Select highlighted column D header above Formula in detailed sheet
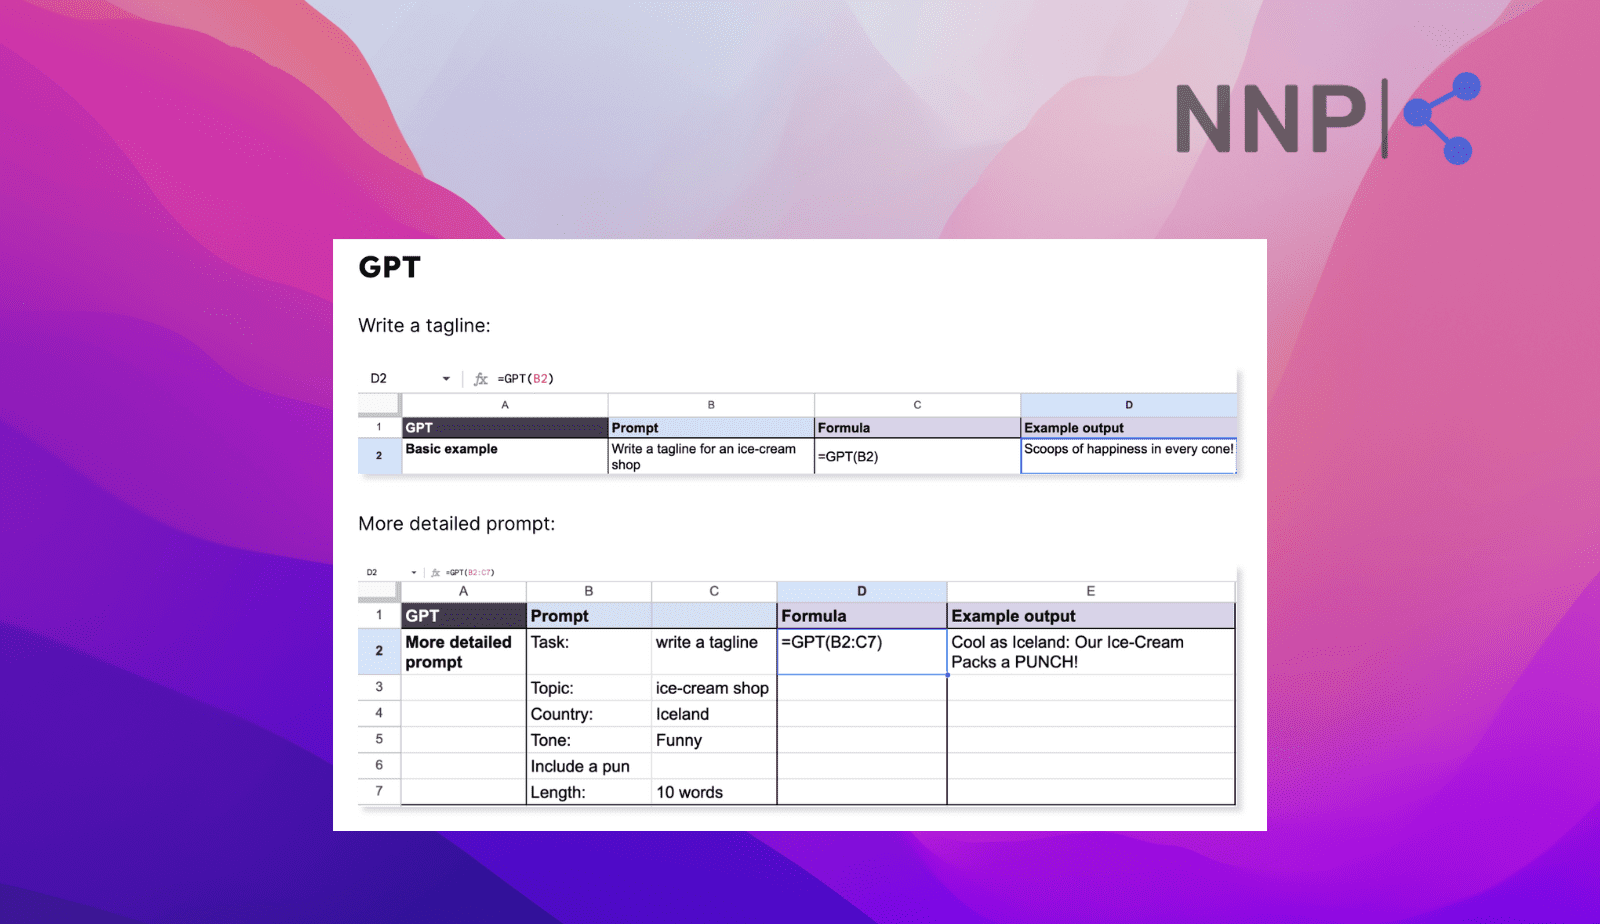This screenshot has height=924, width=1600. [x=862, y=591]
